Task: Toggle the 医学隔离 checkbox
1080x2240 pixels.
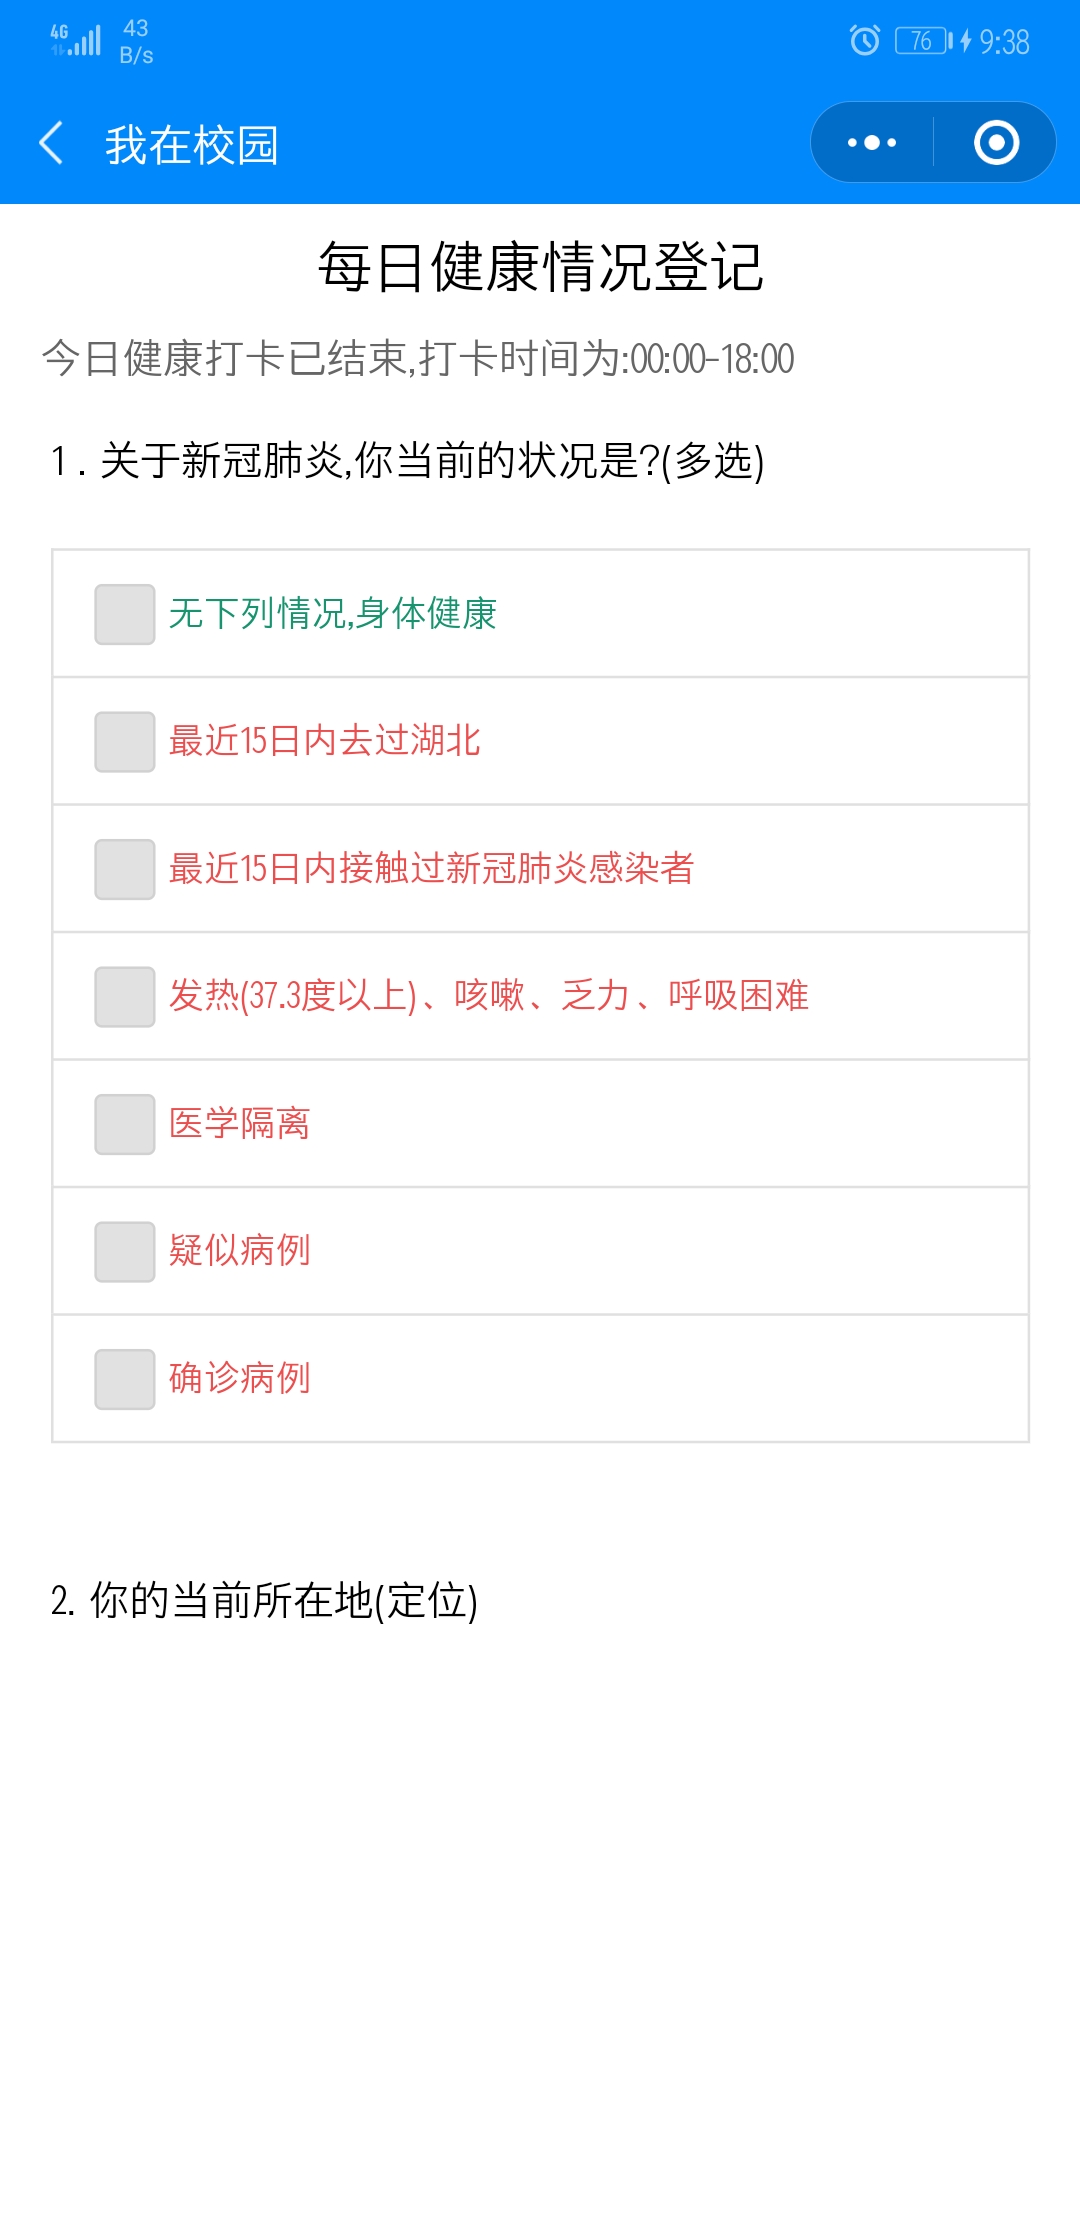Action: (125, 1124)
